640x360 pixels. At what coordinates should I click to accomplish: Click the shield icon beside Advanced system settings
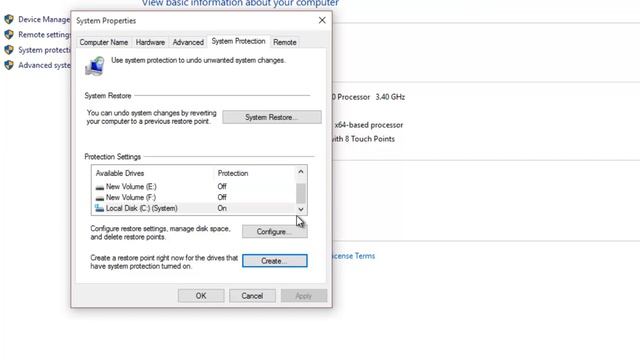[9, 65]
